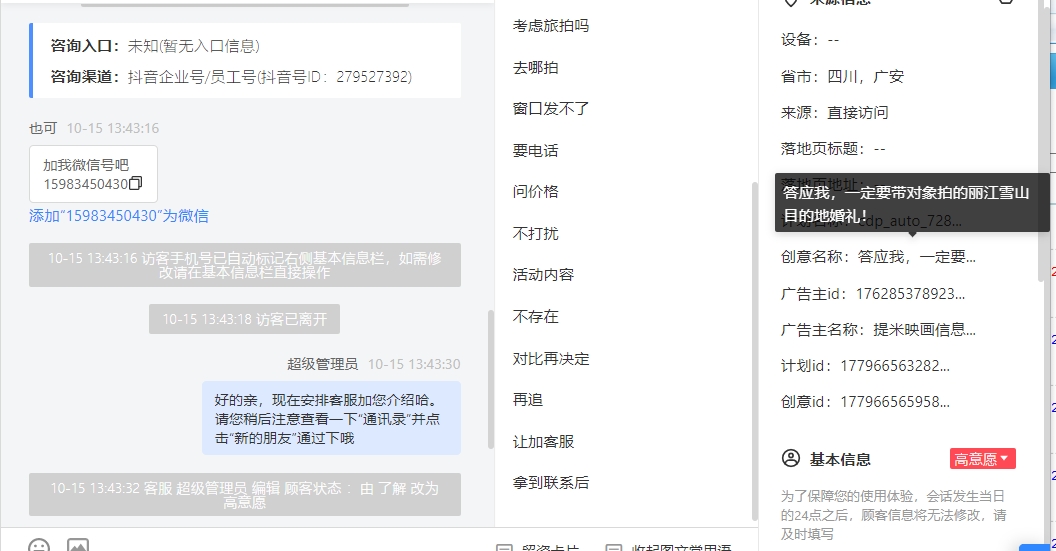
Task: Select quick reply 窗口发不了
Action: [551, 108]
